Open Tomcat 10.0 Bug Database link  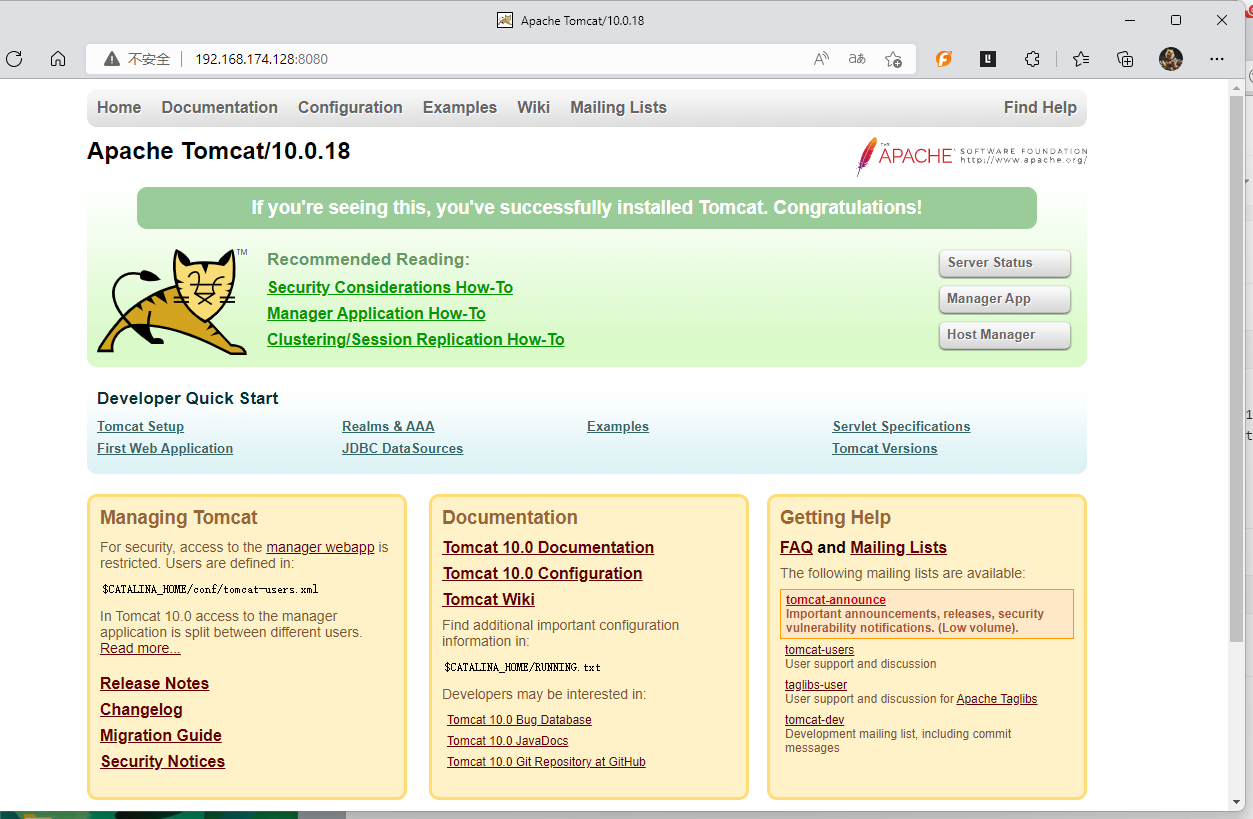519,720
